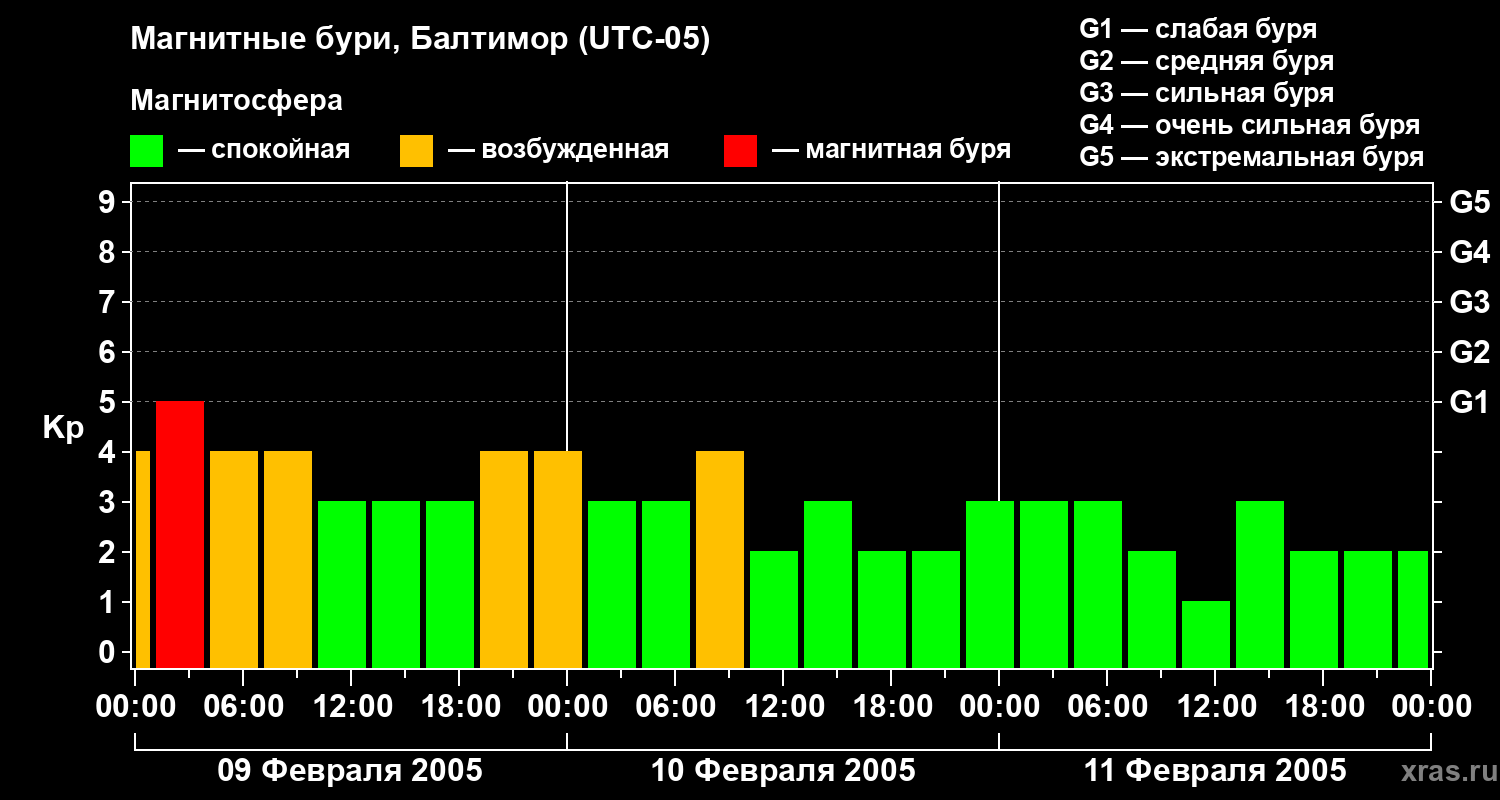Select the red Kp 5 storm bar
This screenshot has height=800, width=1500.
[x=180, y=534]
